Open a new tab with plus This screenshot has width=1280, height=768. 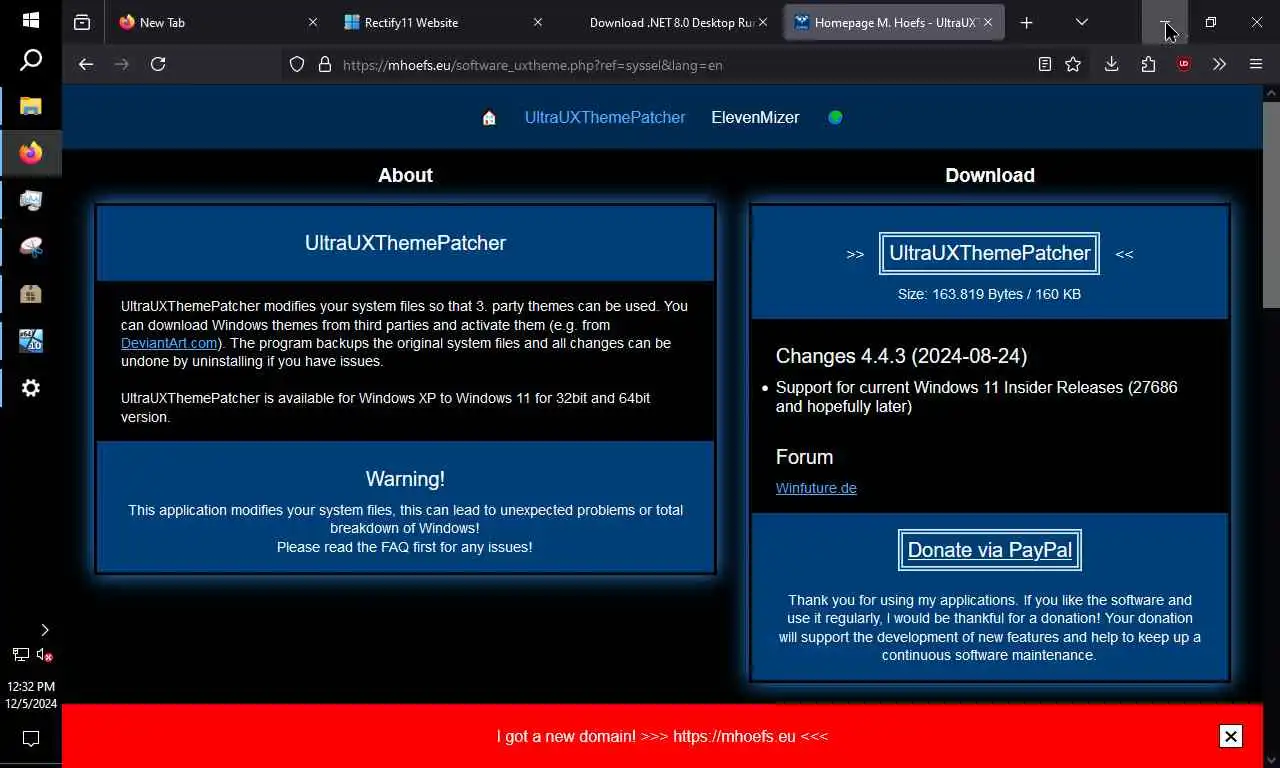pyautogui.click(x=1026, y=22)
